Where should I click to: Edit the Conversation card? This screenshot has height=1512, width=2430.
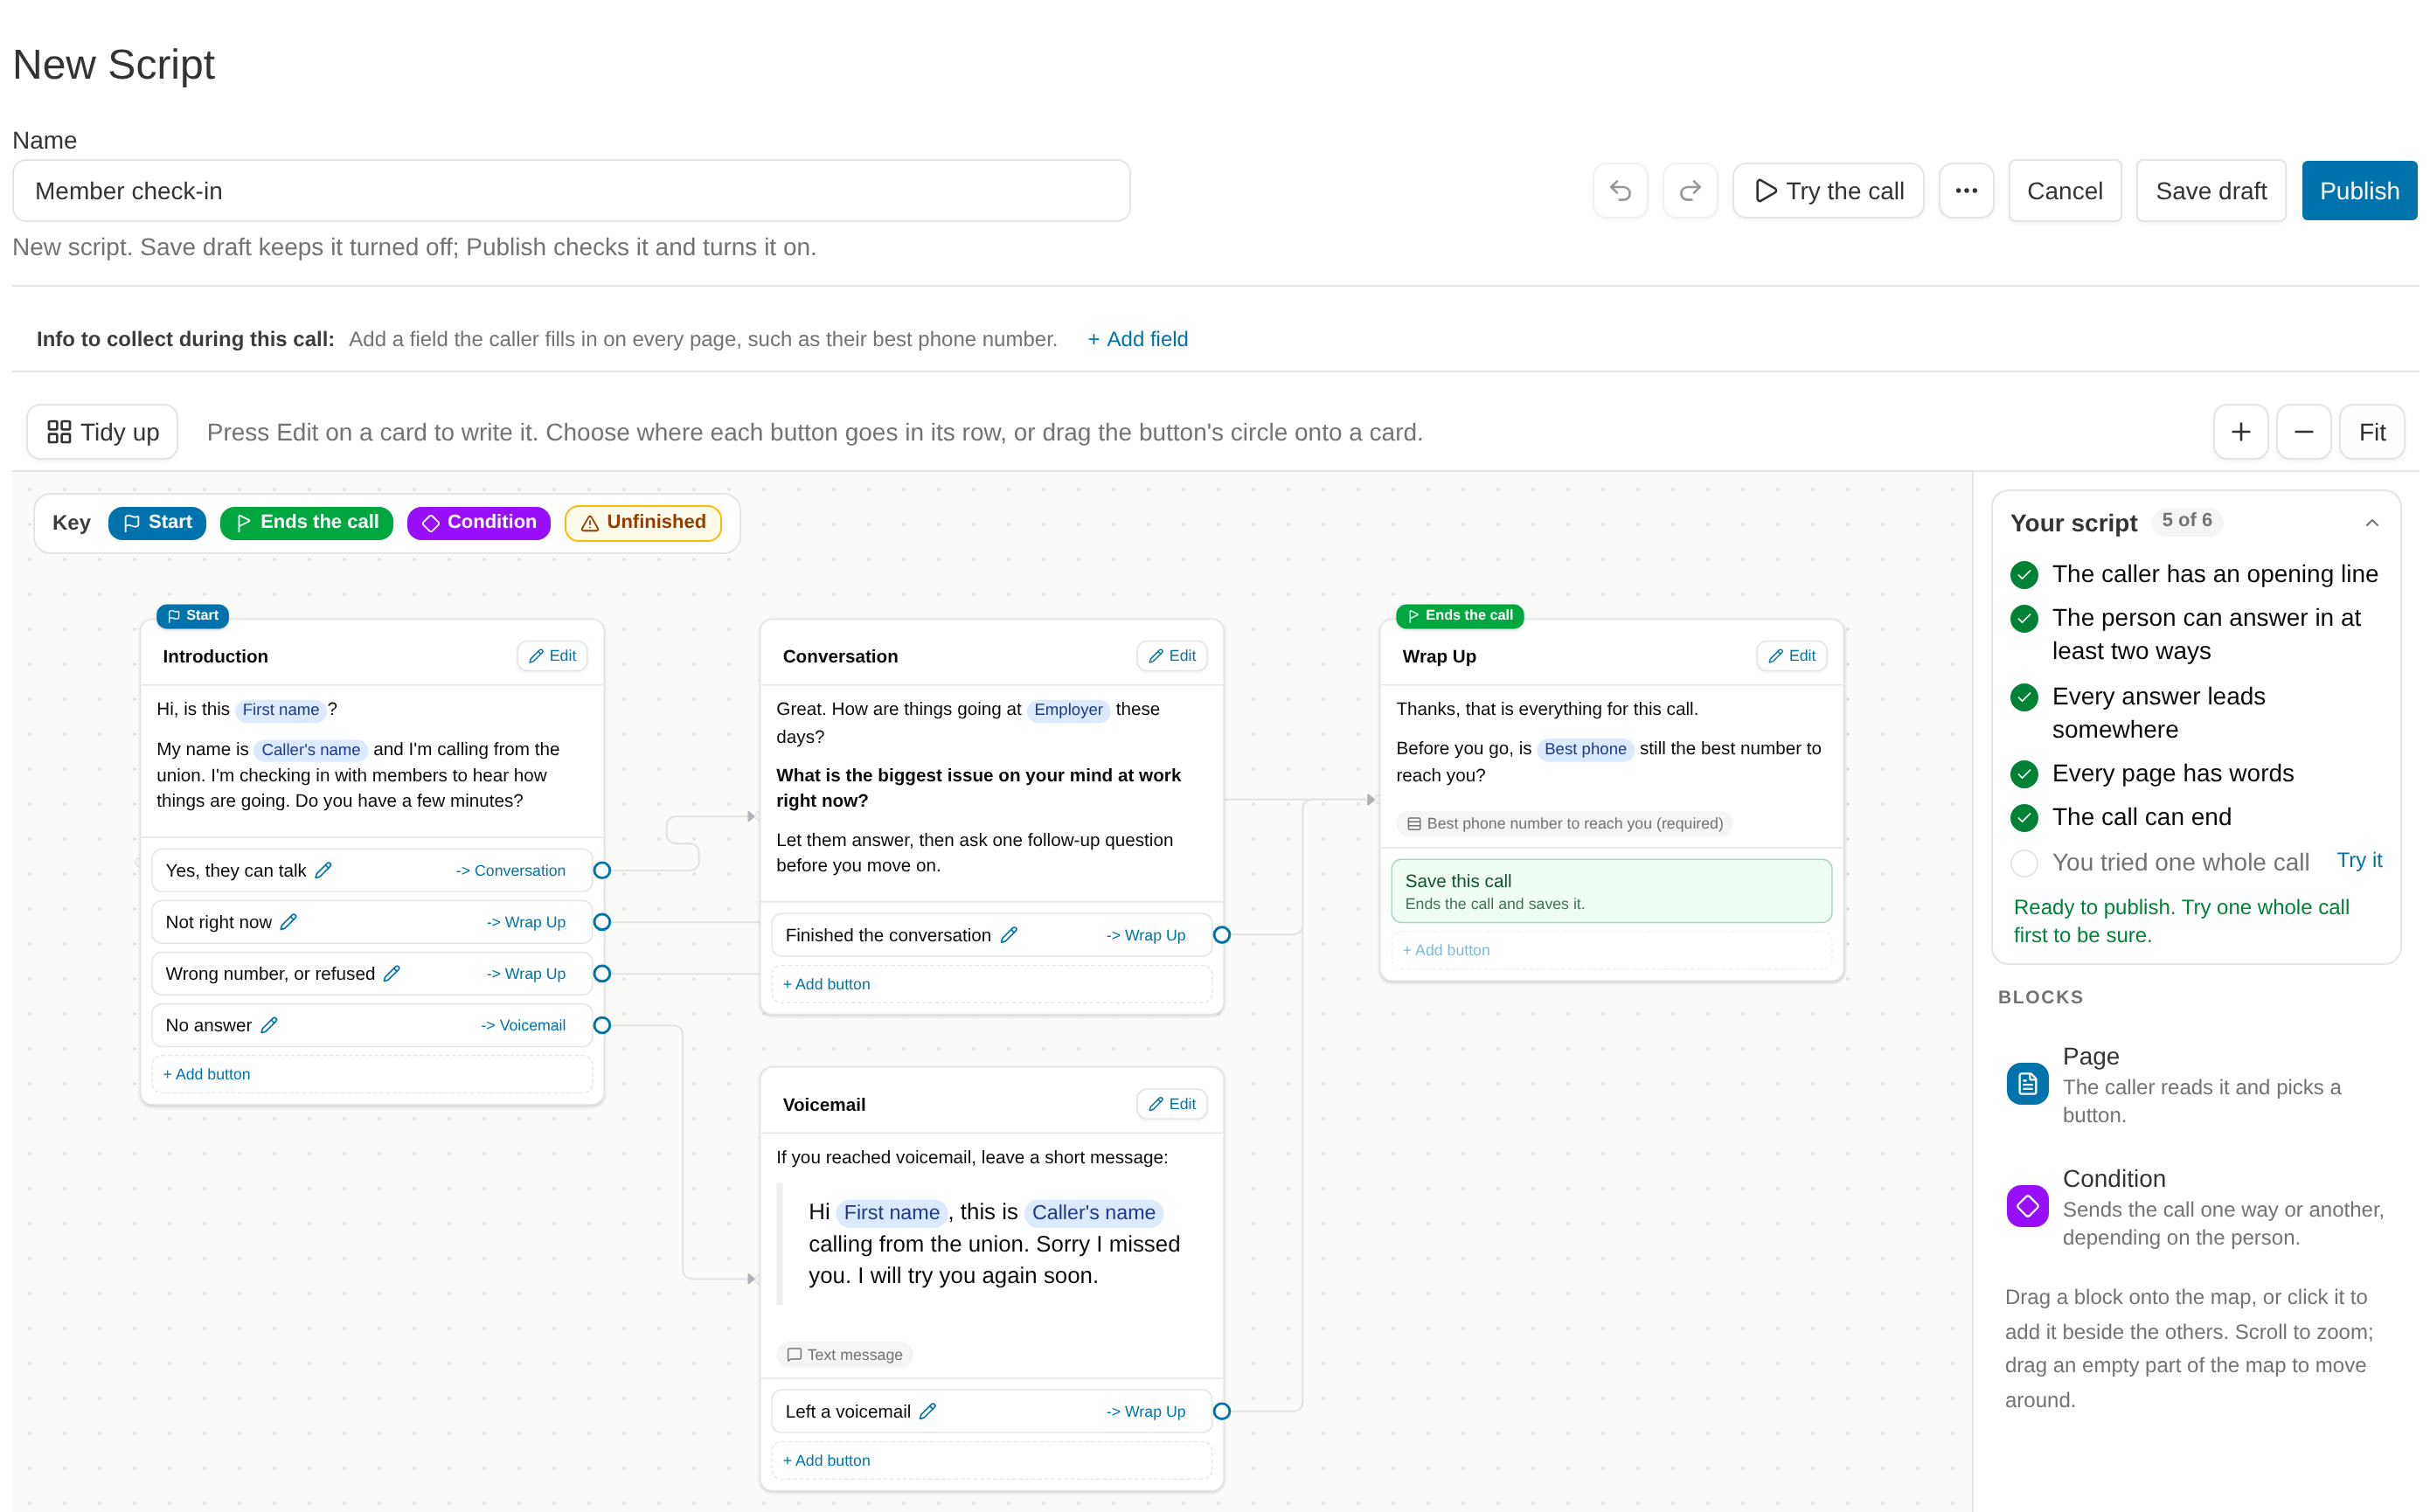tap(1172, 656)
